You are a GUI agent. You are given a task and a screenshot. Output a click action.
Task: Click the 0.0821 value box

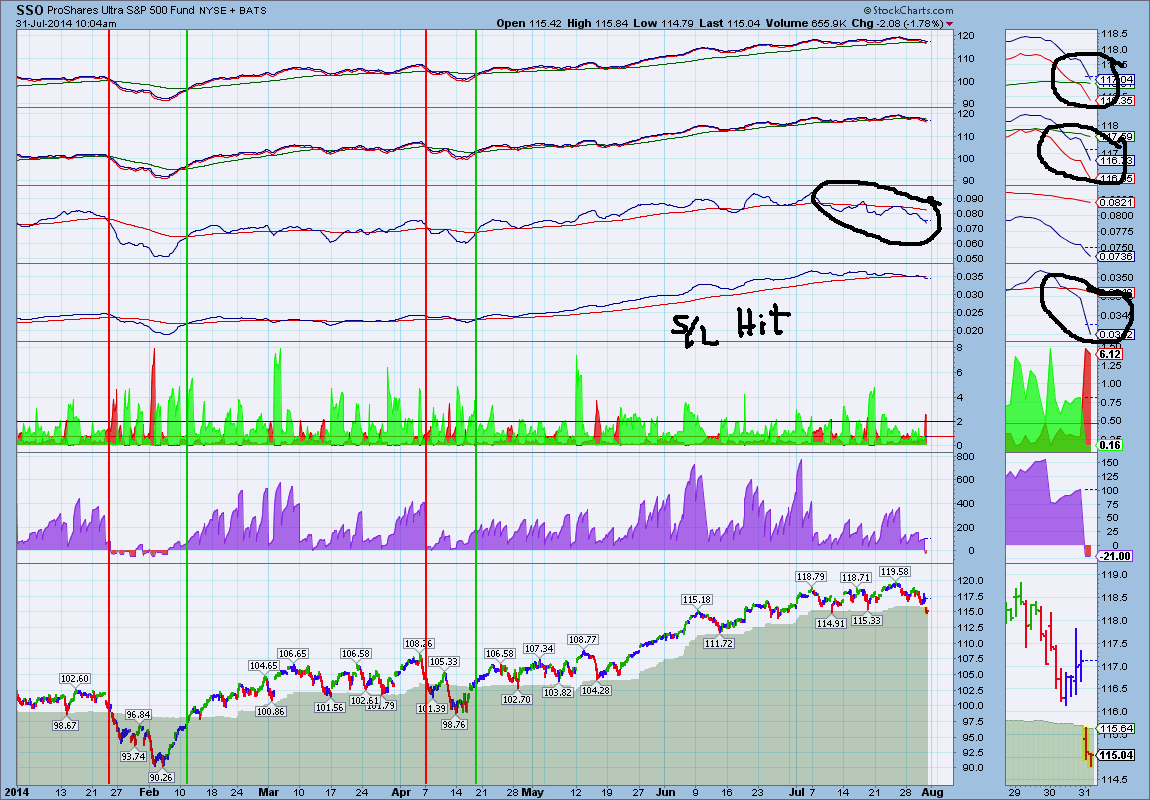pos(1116,202)
